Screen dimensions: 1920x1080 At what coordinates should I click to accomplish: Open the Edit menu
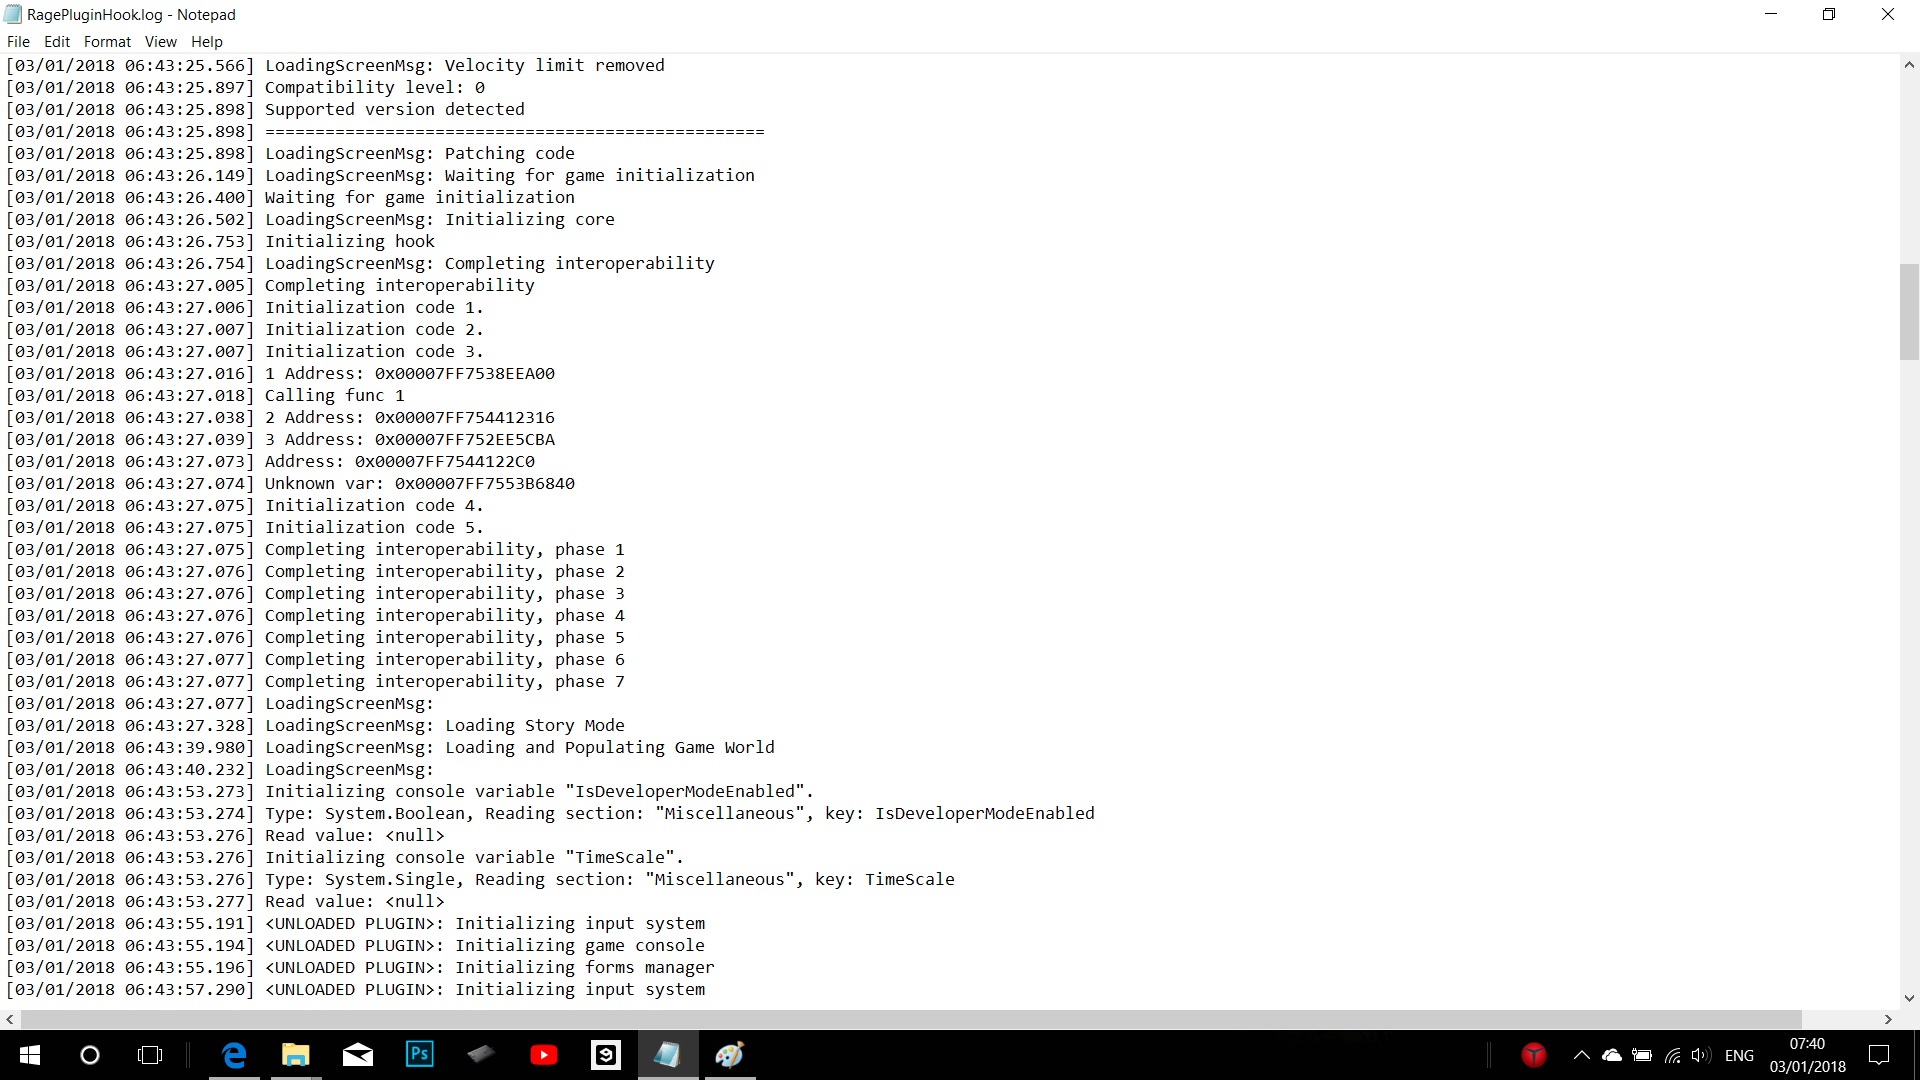click(x=57, y=41)
